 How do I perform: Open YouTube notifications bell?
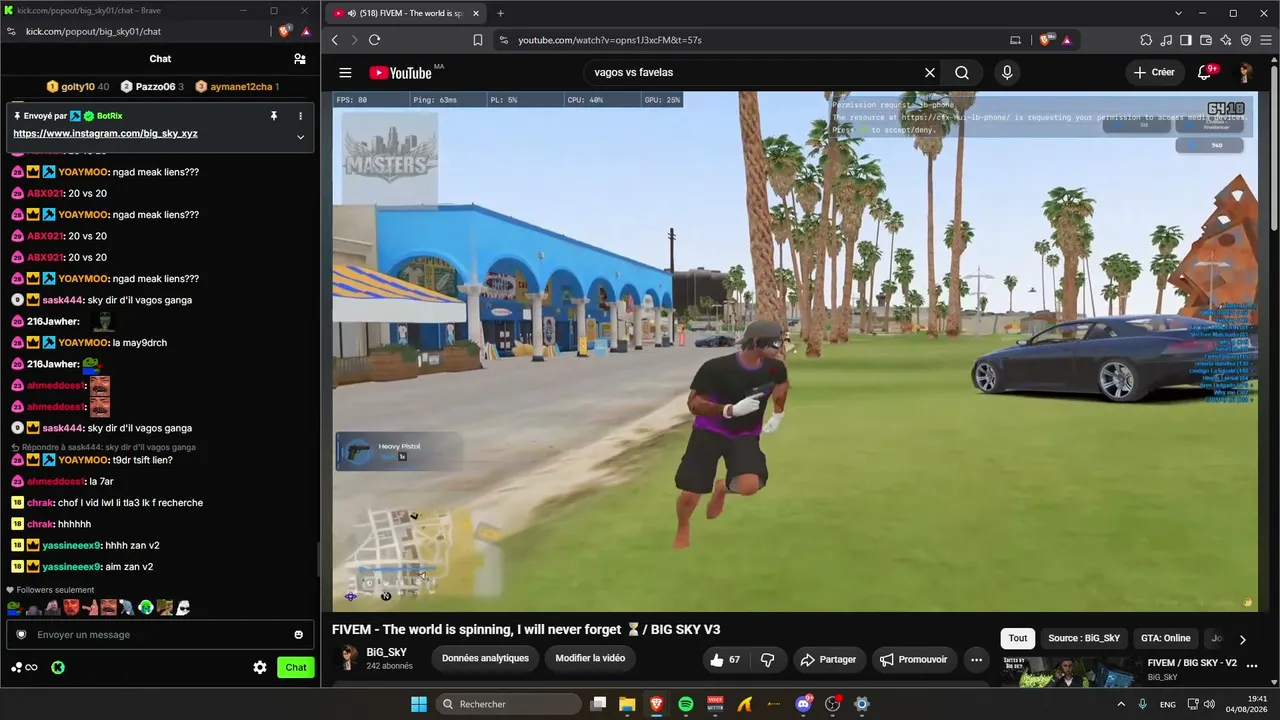point(1205,73)
